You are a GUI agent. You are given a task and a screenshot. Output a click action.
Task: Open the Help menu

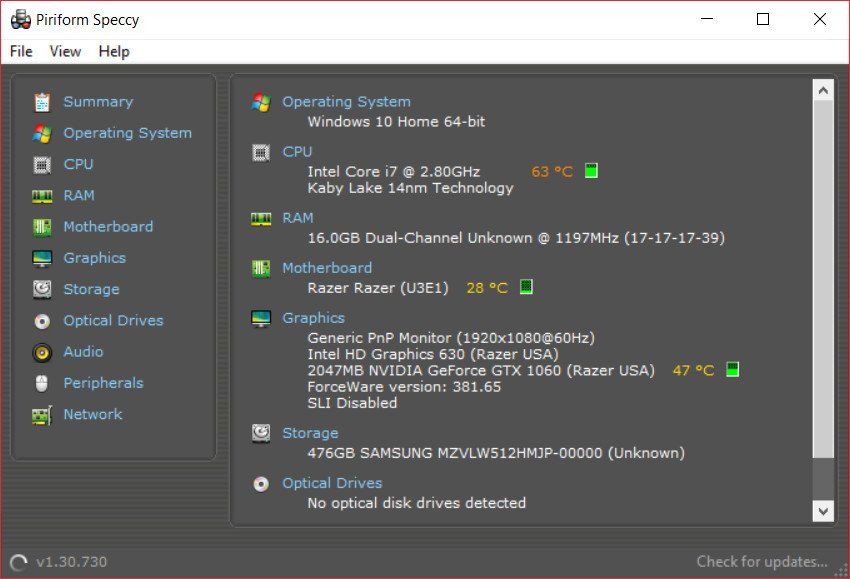pyautogui.click(x=113, y=51)
